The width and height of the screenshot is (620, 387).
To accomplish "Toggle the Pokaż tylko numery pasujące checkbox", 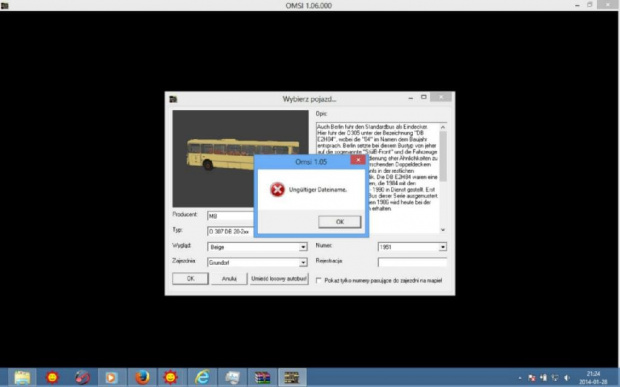I will [319, 280].
